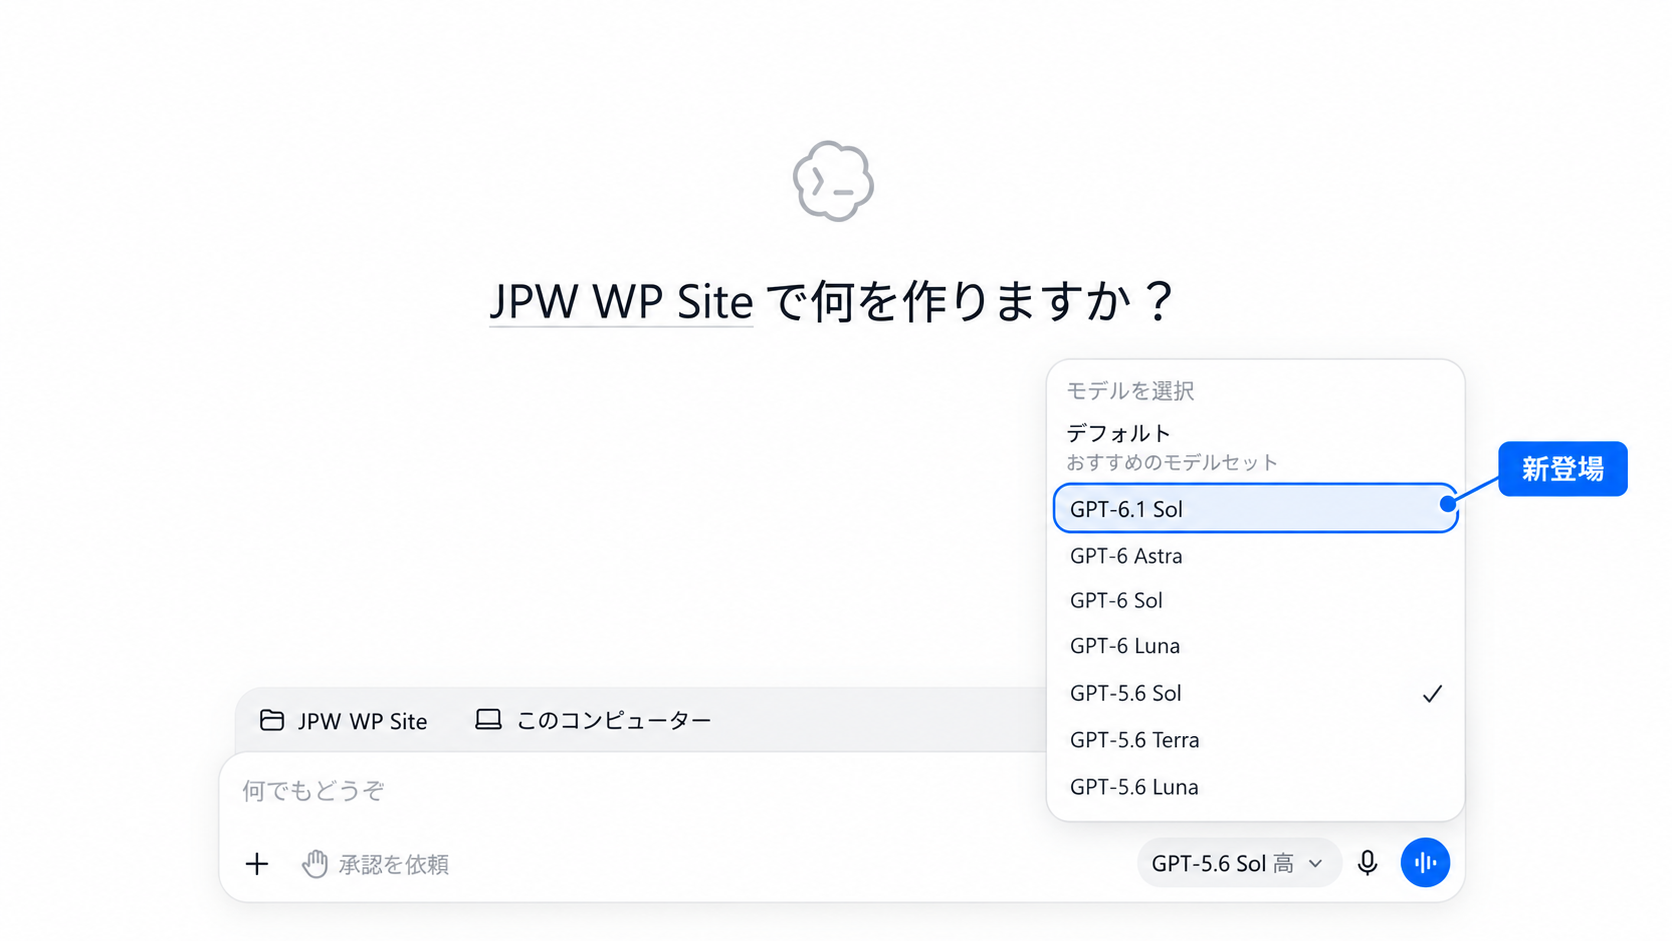Select the checked GPT-5.6 Sol model
Screen dimensions: 1672x941
pos(1255,693)
